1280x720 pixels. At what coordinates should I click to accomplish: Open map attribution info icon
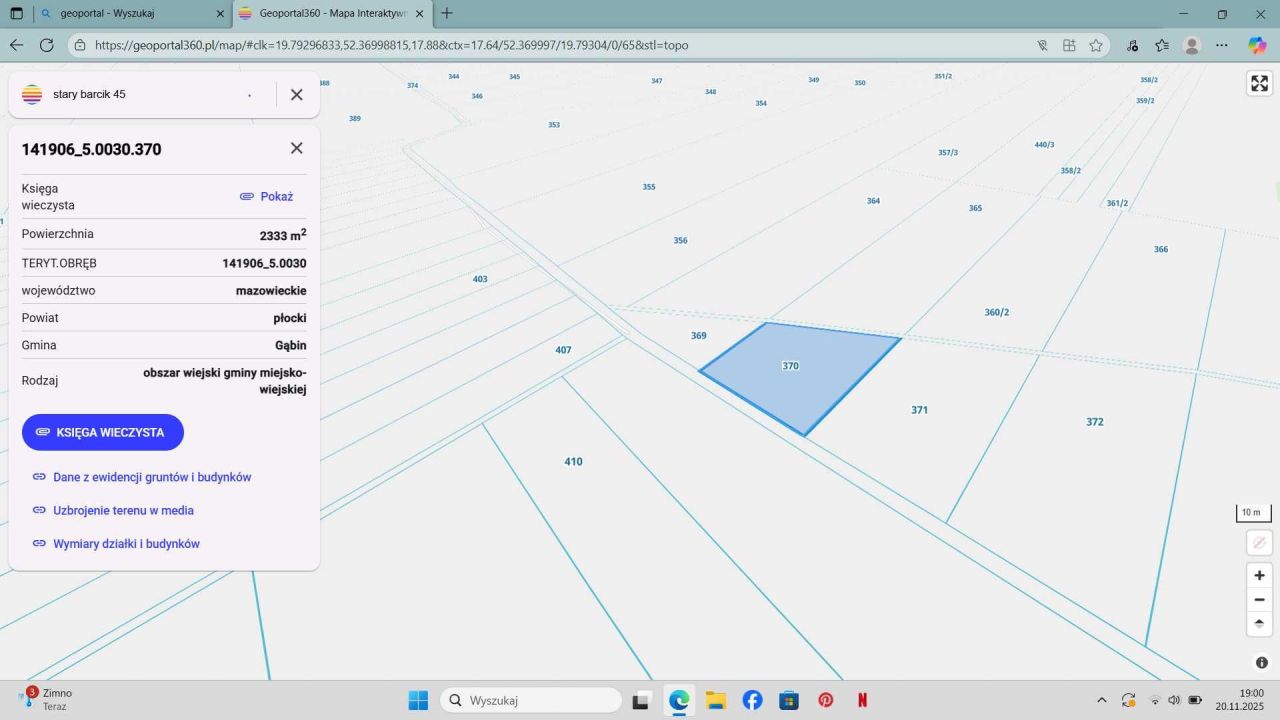coord(1262,663)
